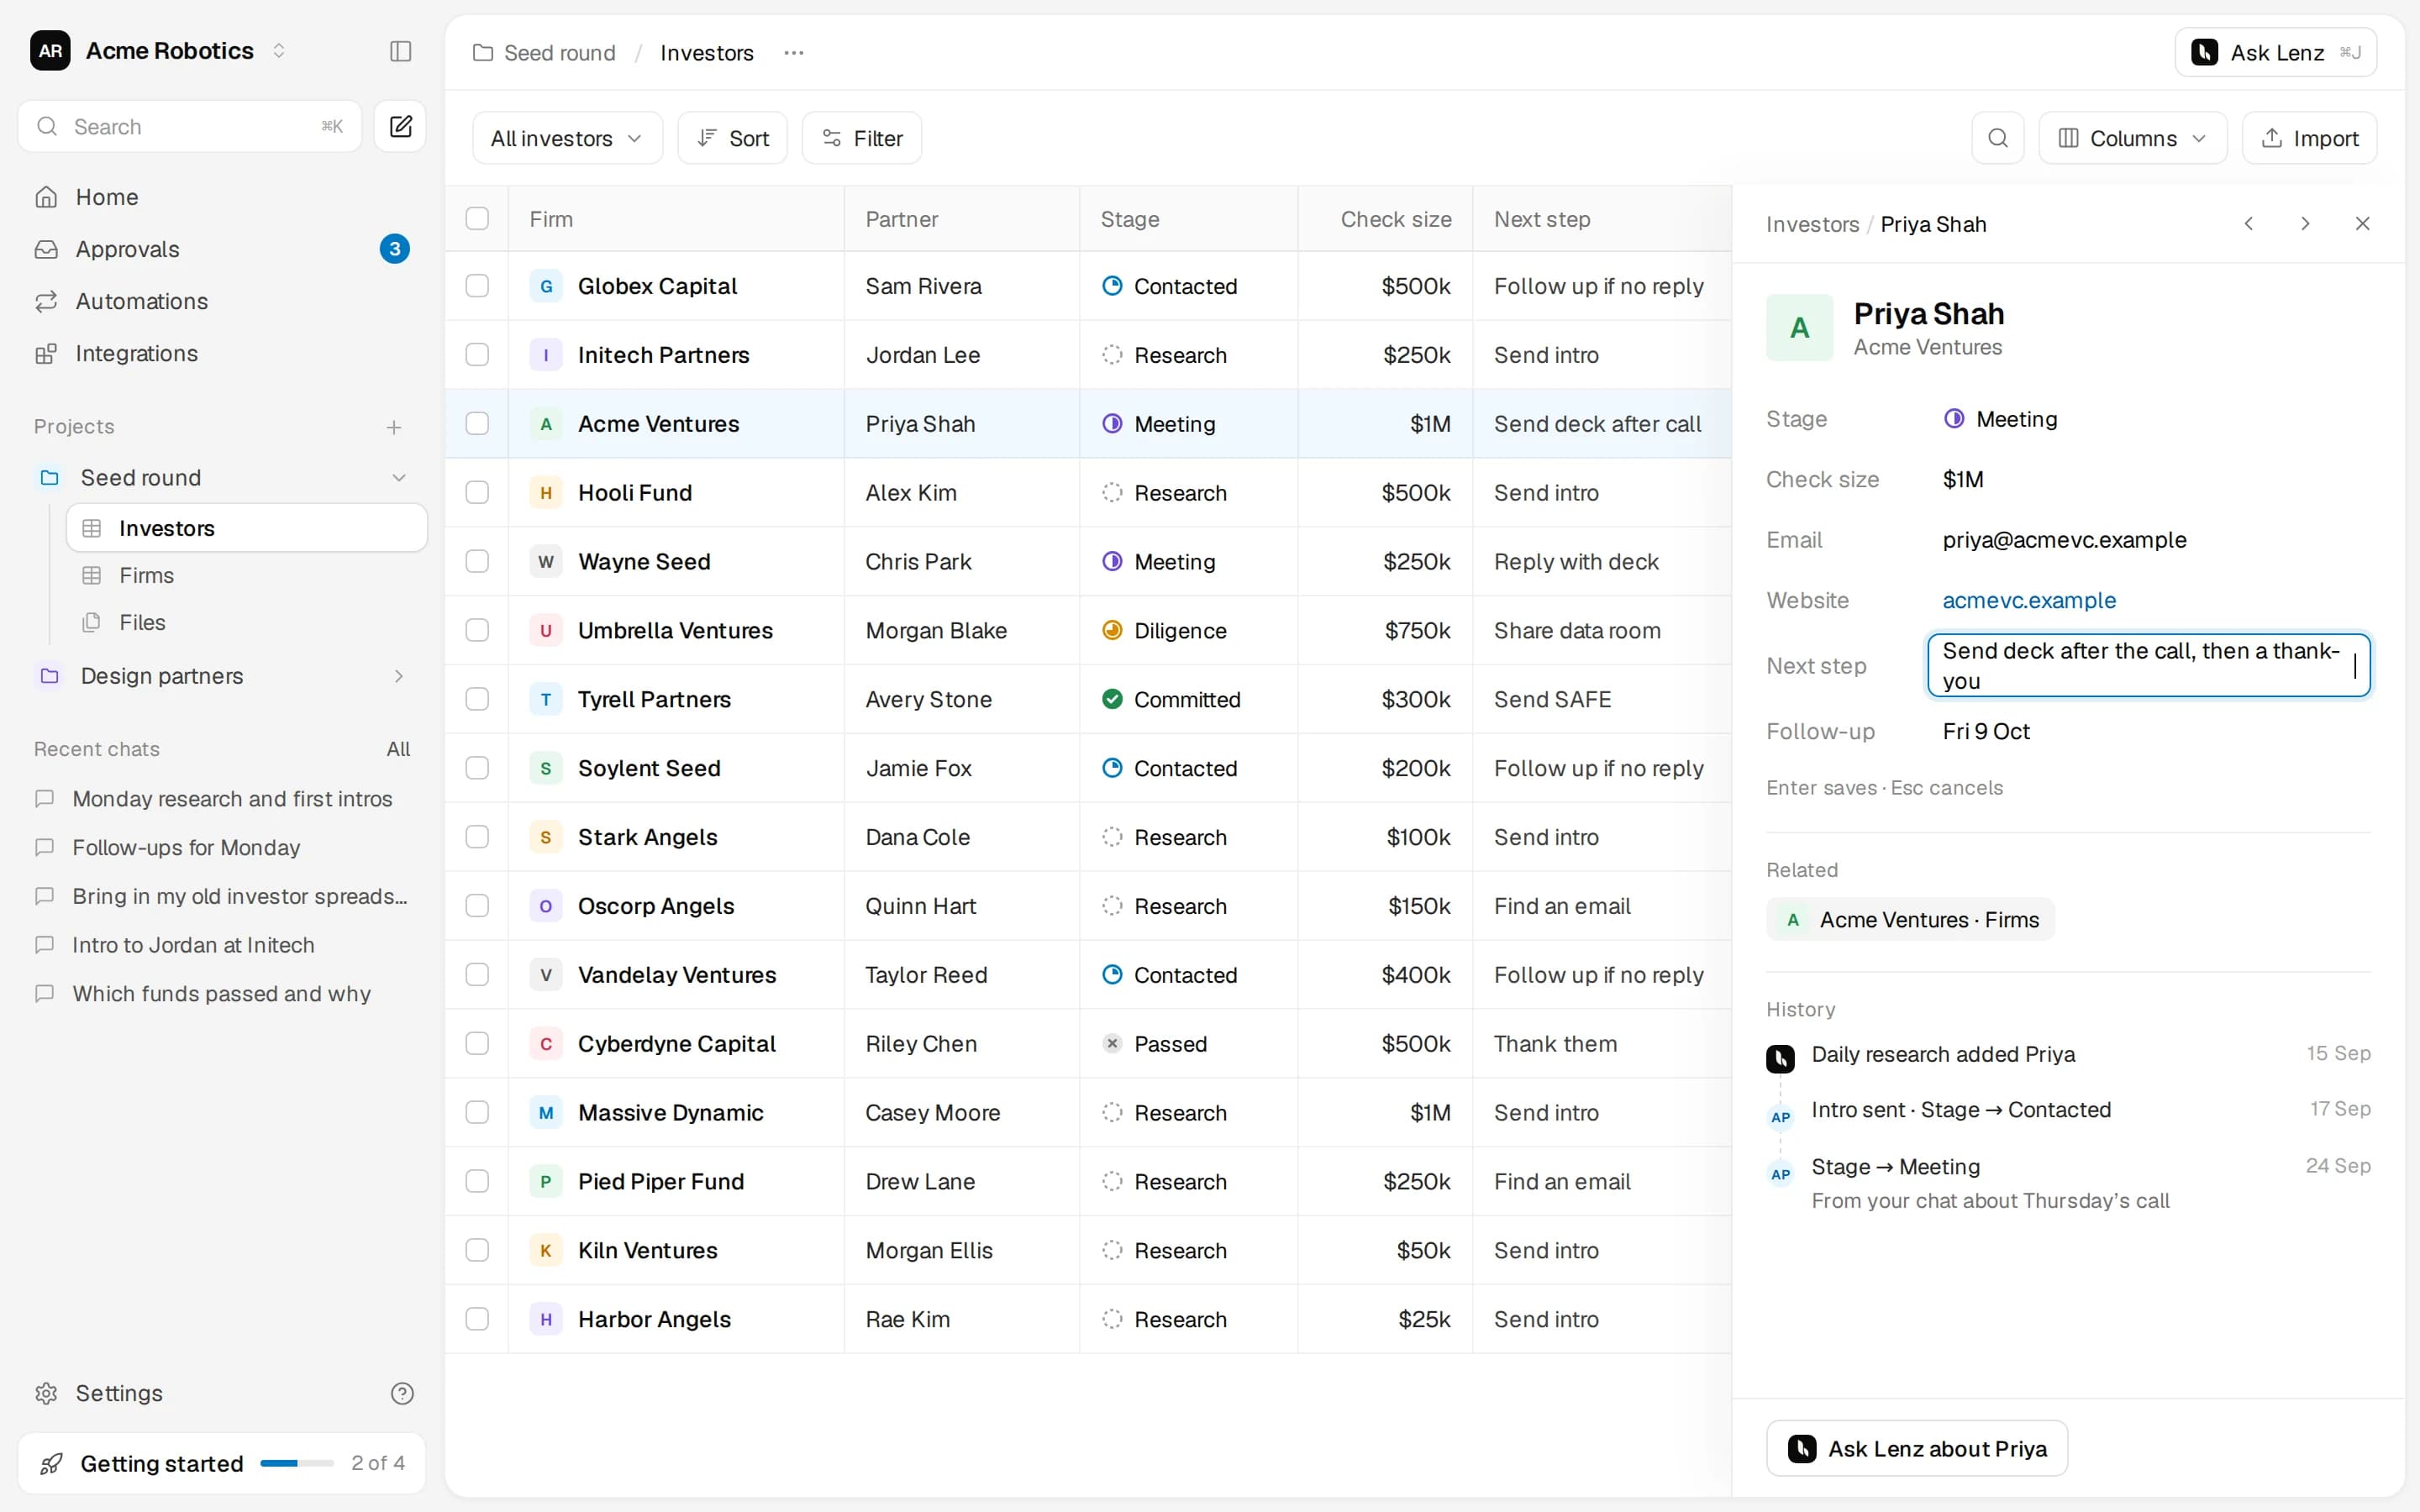Go to previous investor record arrow
This screenshot has width=2420, height=1512.
tap(2248, 224)
